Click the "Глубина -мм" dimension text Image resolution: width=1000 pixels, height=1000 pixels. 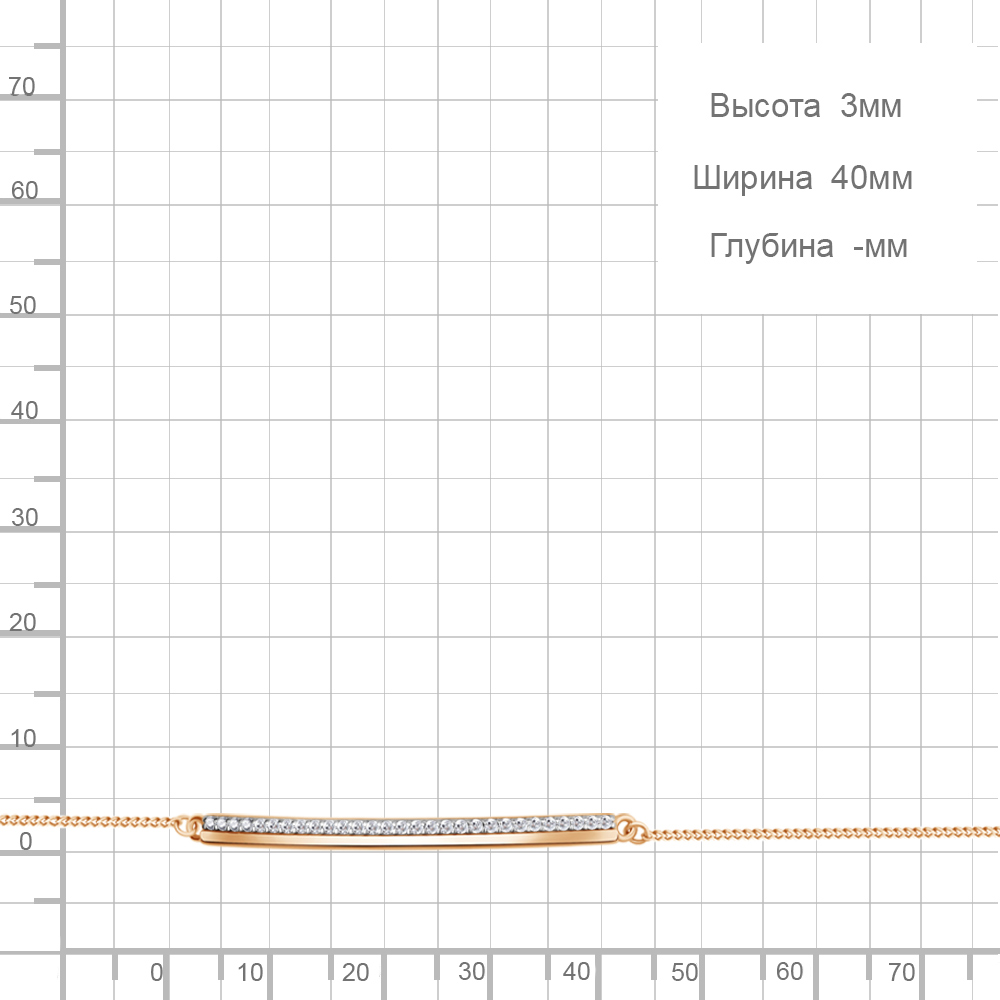click(808, 246)
